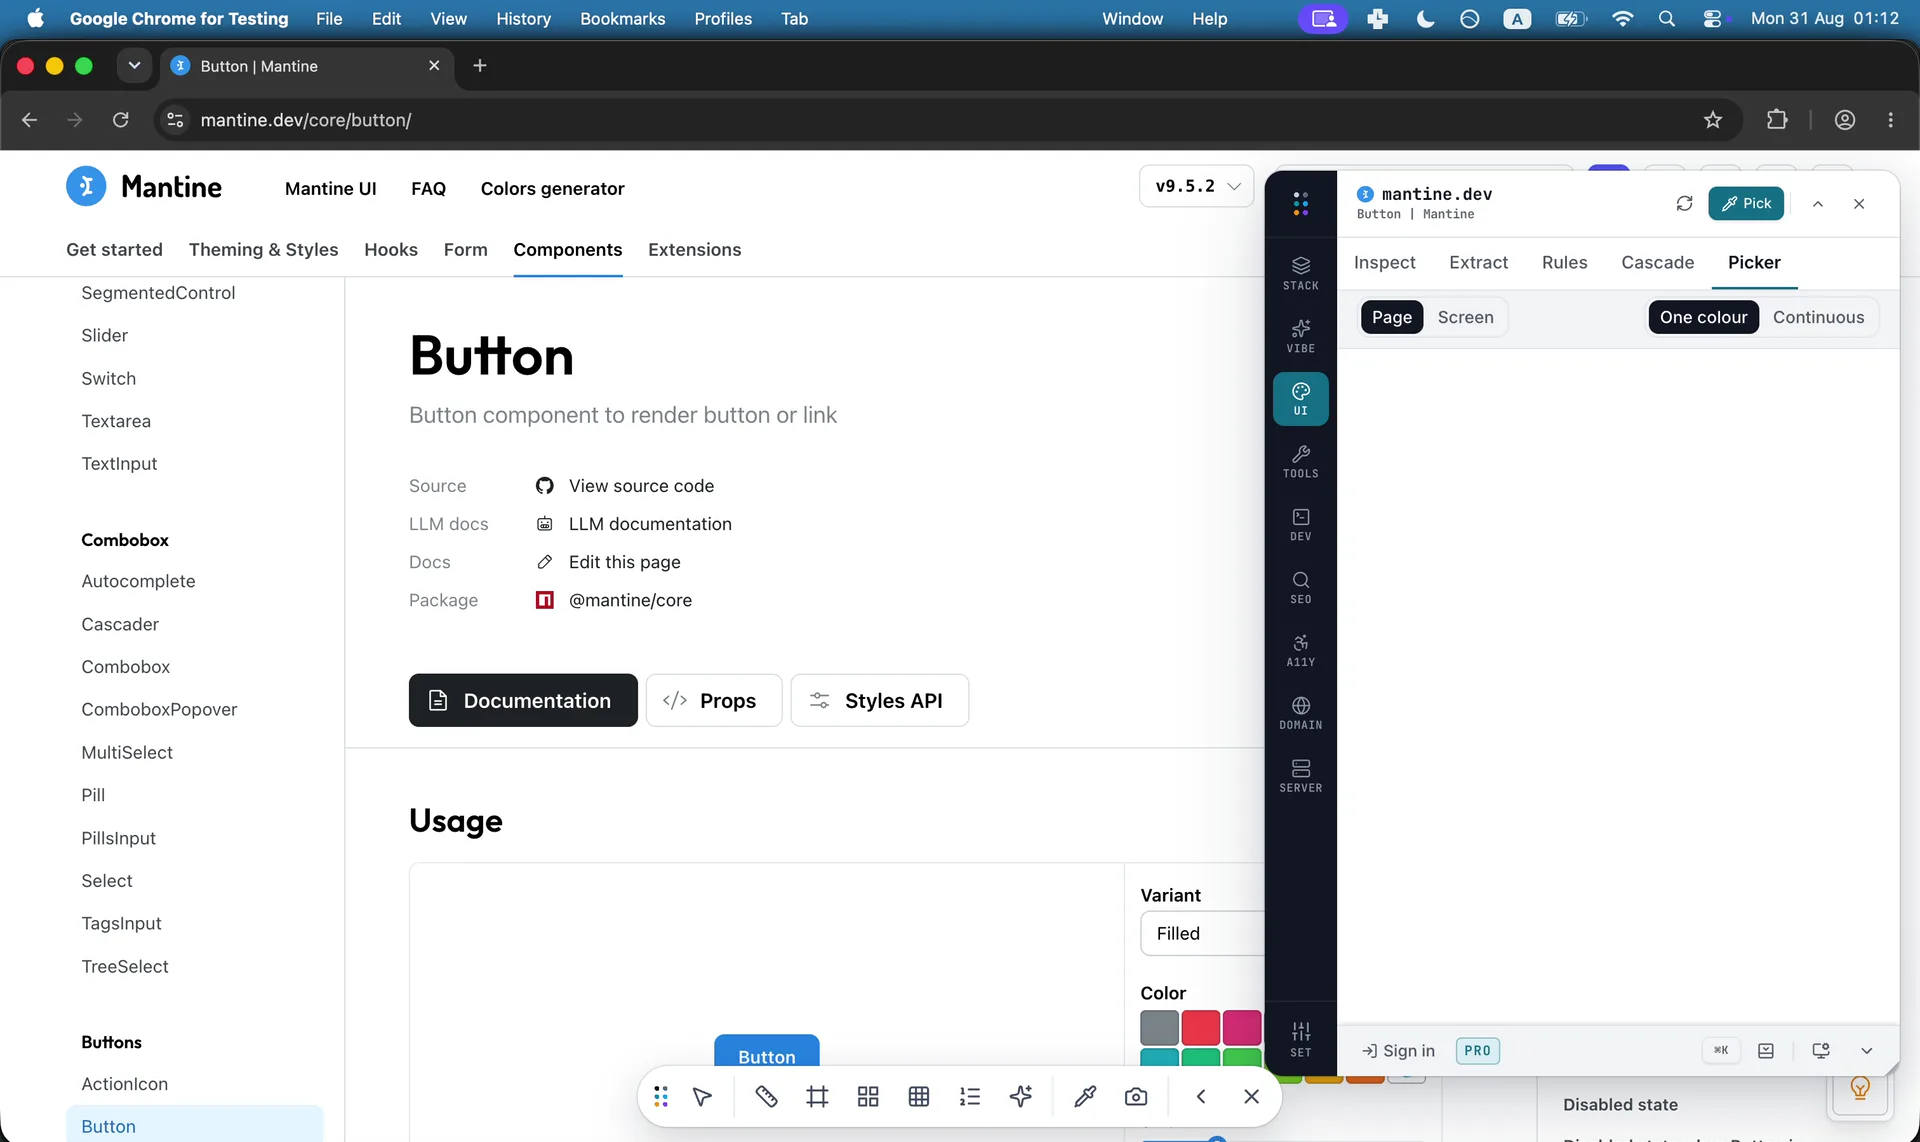The height and width of the screenshot is (1142, 1920).
Task: Select the Page picker mode
Action: (x=1391, y=317)
